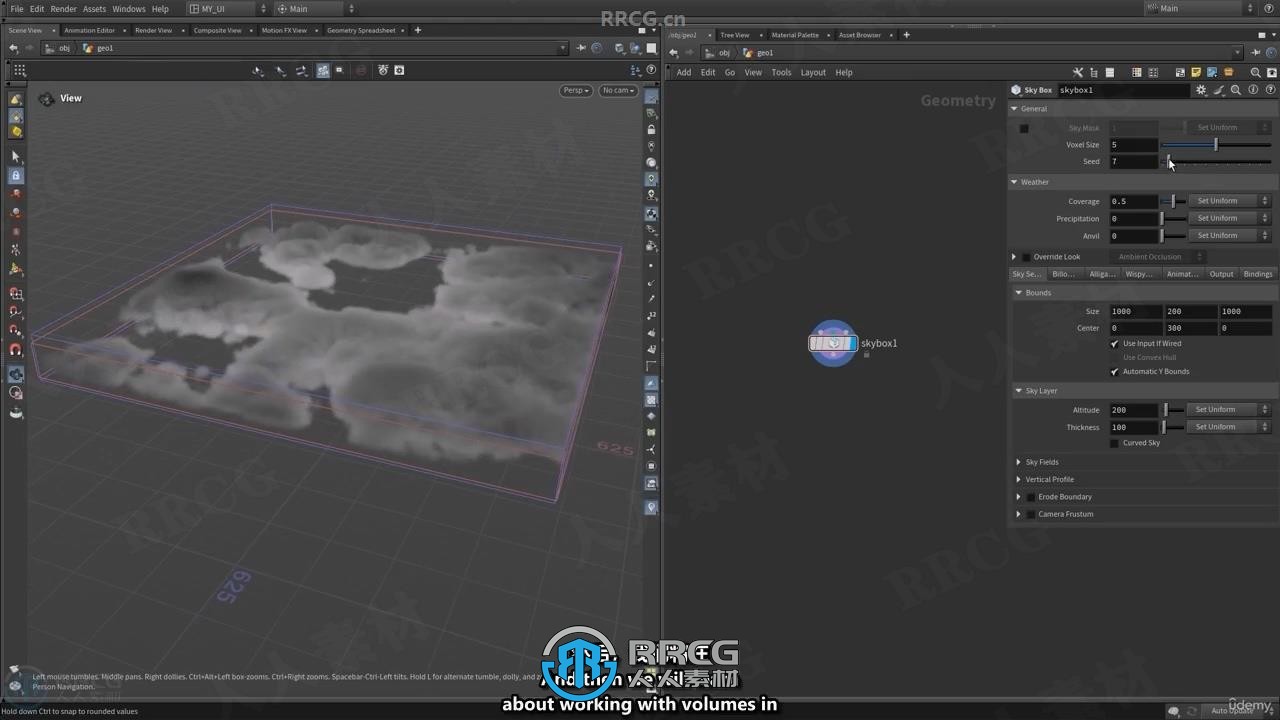Screen dimensions: 1280x720
Task: Click the gear icon beside the skybox1 name
Action: click(1201, 90)
